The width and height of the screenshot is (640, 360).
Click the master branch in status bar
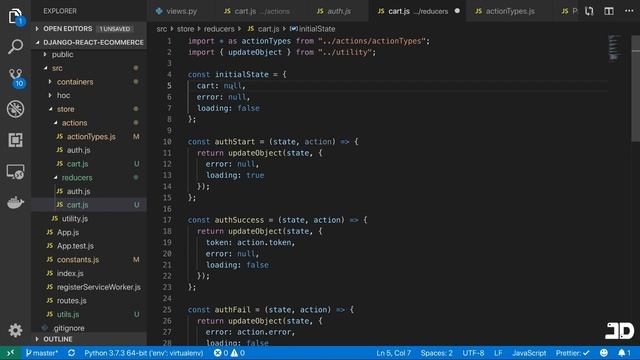click(42, 353)
